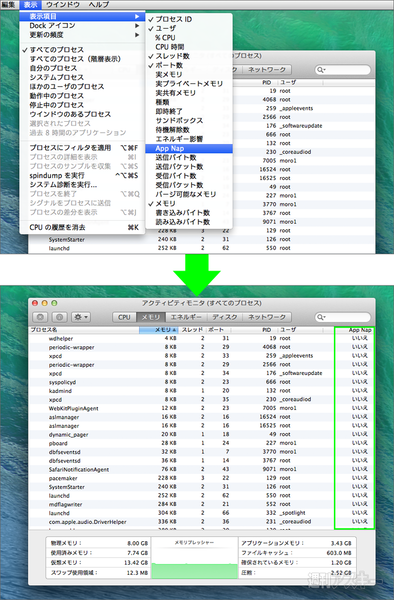Select the サンドボックス submenu item

189,121
